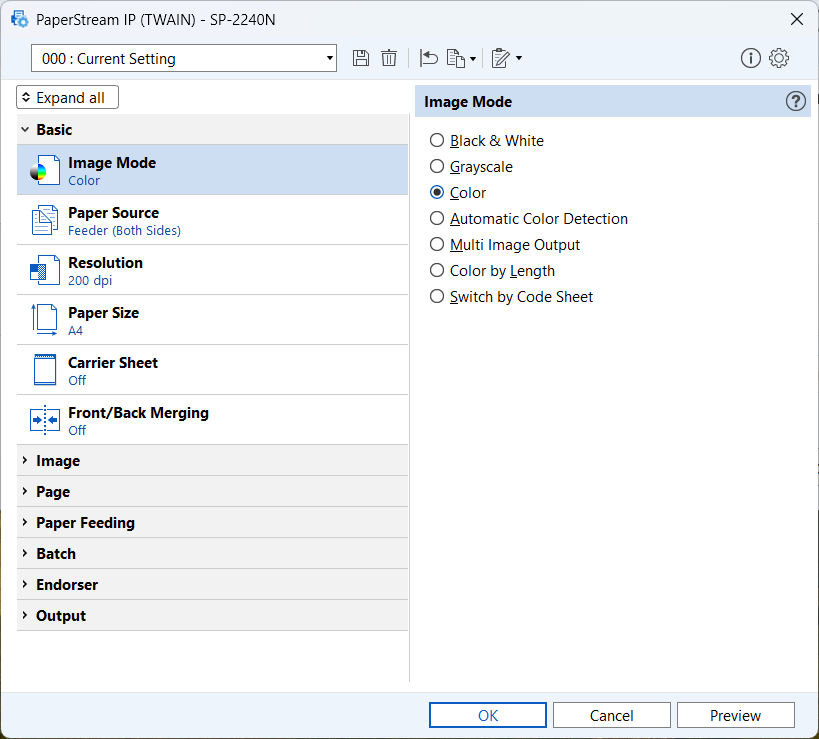Select the Paper Source setting item

point(212,221)
